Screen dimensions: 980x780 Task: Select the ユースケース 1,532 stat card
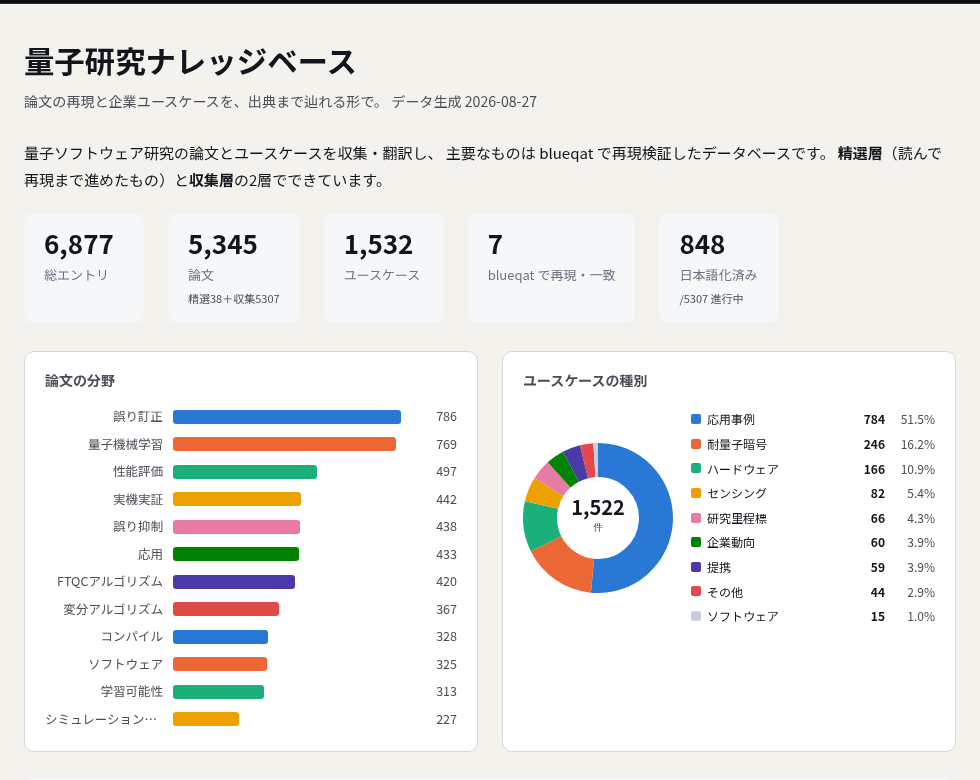point(384,268)
